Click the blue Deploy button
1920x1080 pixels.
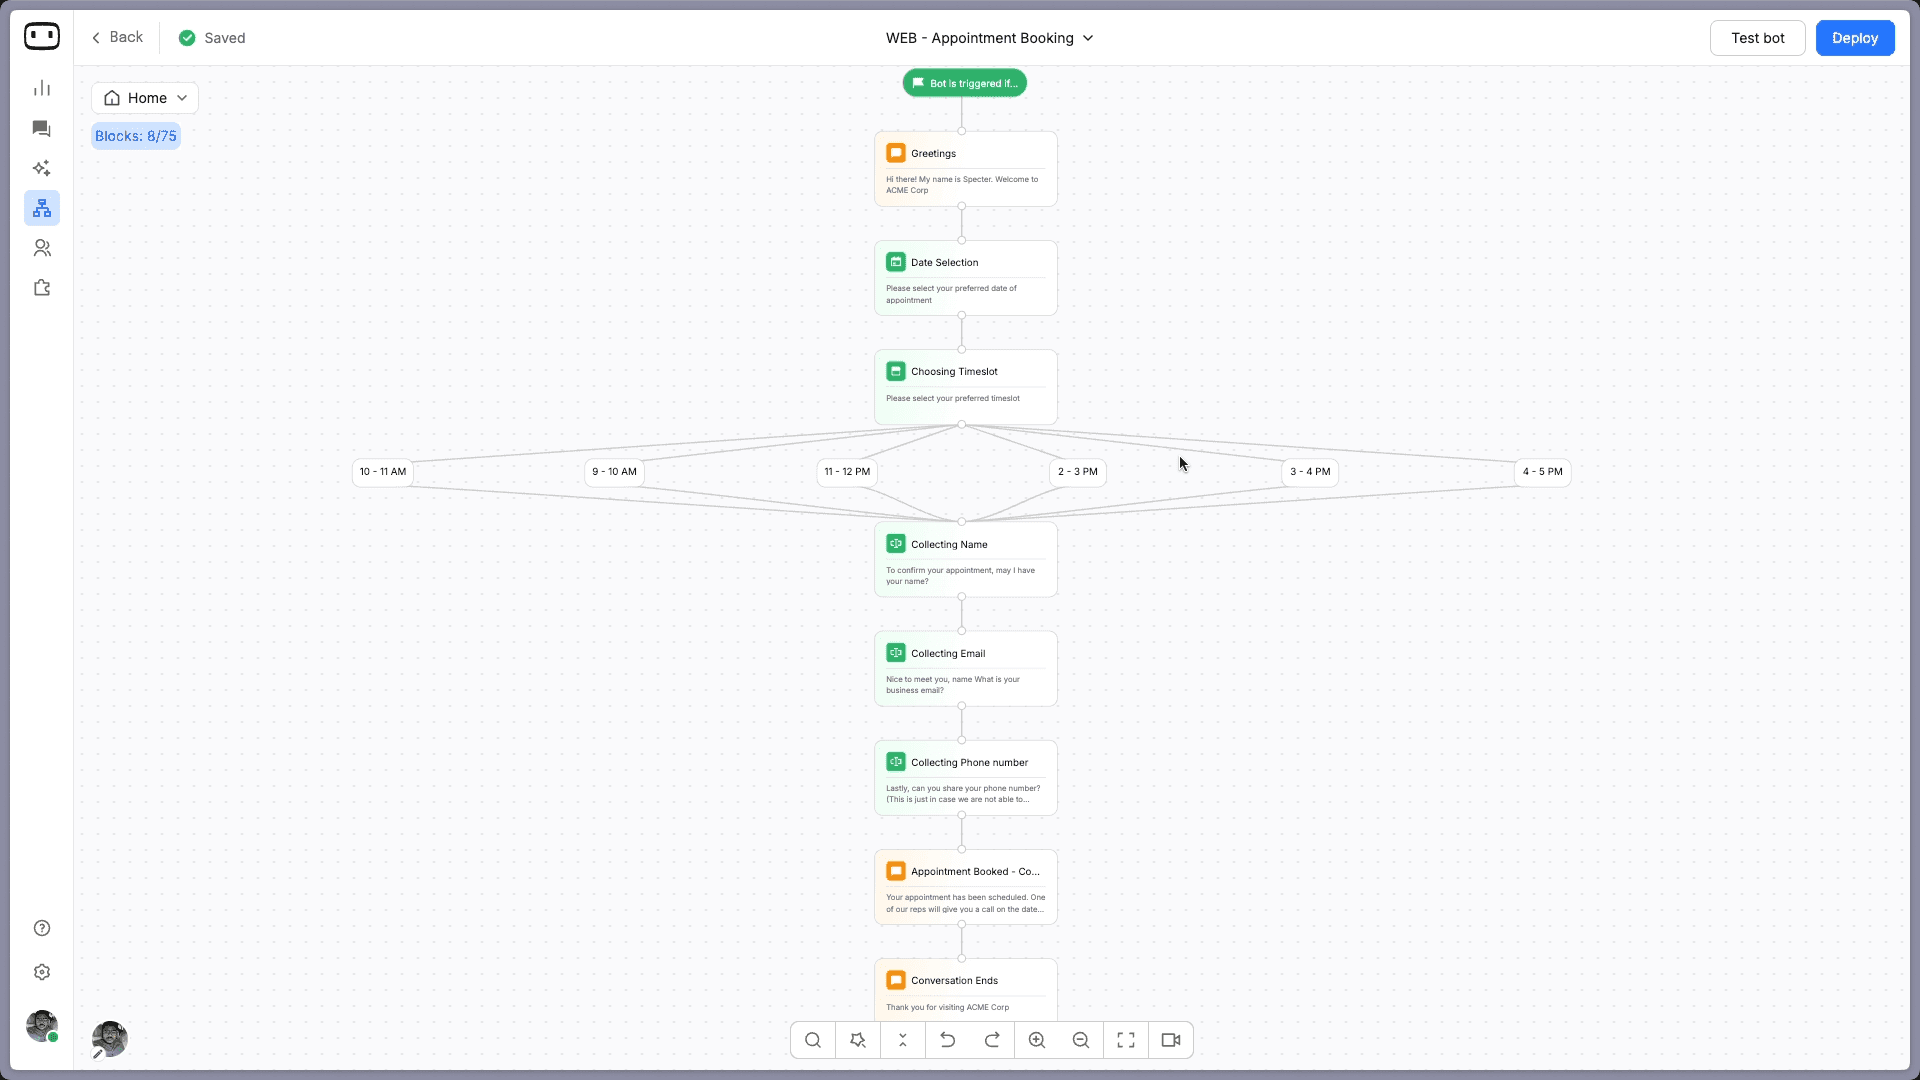coord(1854,38)
